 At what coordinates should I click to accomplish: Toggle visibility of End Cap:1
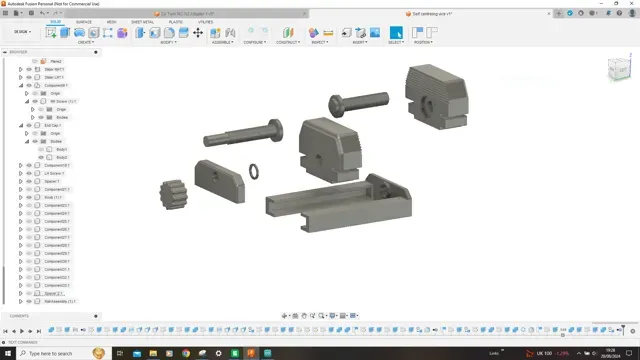pos(29,125)
